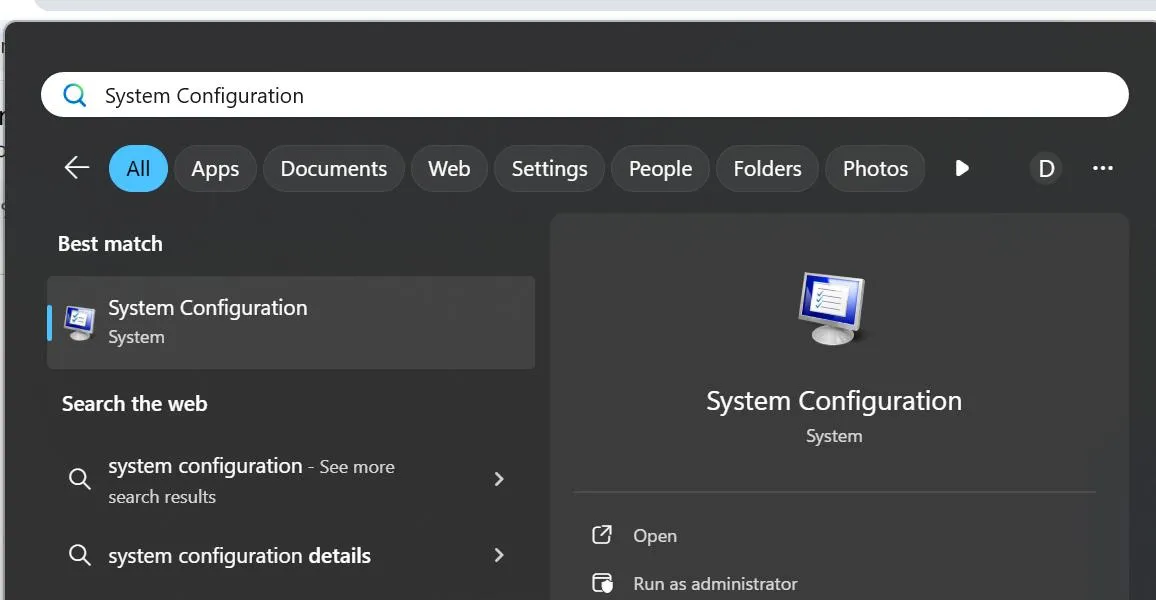Click the Search the web heading
Image resolution: width=1156 pixels, height=600 pixels.
[135, 404]
